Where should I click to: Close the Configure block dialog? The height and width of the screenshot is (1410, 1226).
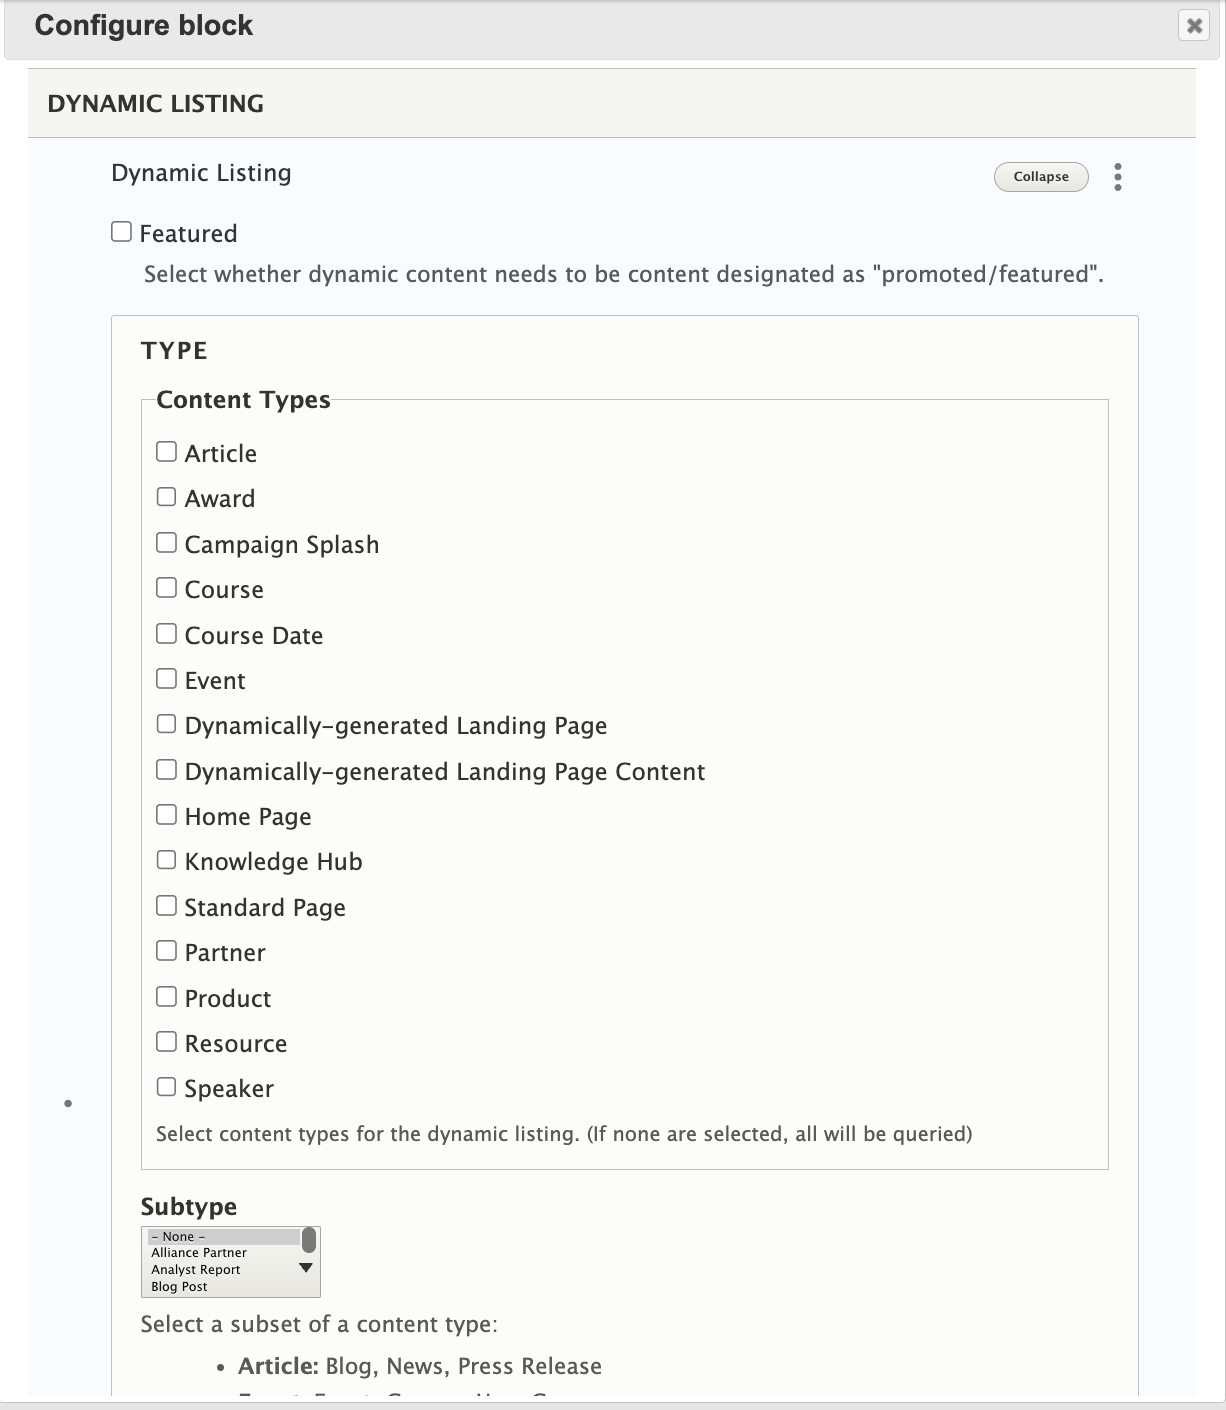(x=1192, y=27)
